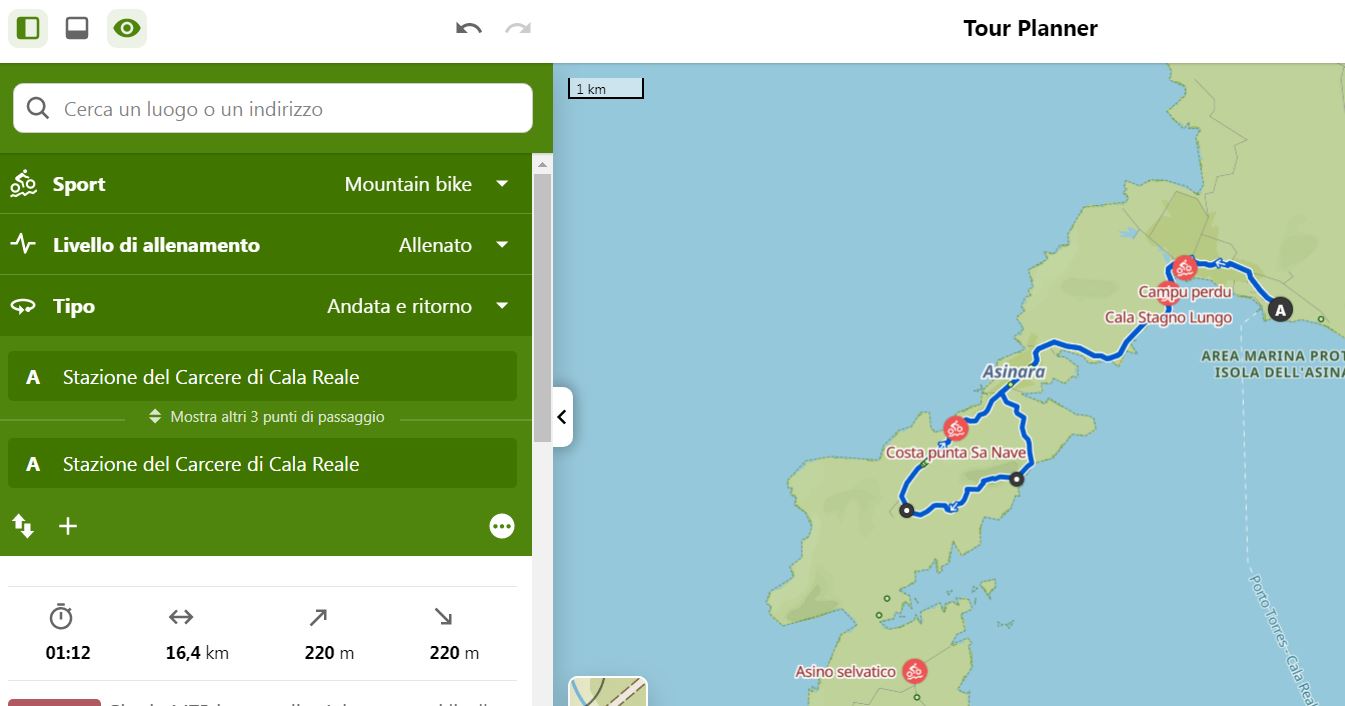1345x706 pixels.
Task: Click the undo arrow
Action: (x=468, y=28)
